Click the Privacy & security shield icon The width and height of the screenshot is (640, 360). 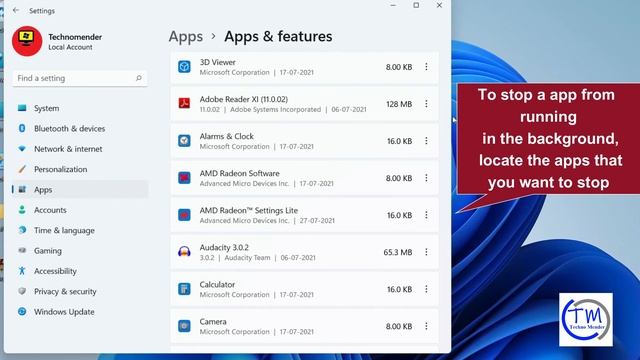(22, 291)
